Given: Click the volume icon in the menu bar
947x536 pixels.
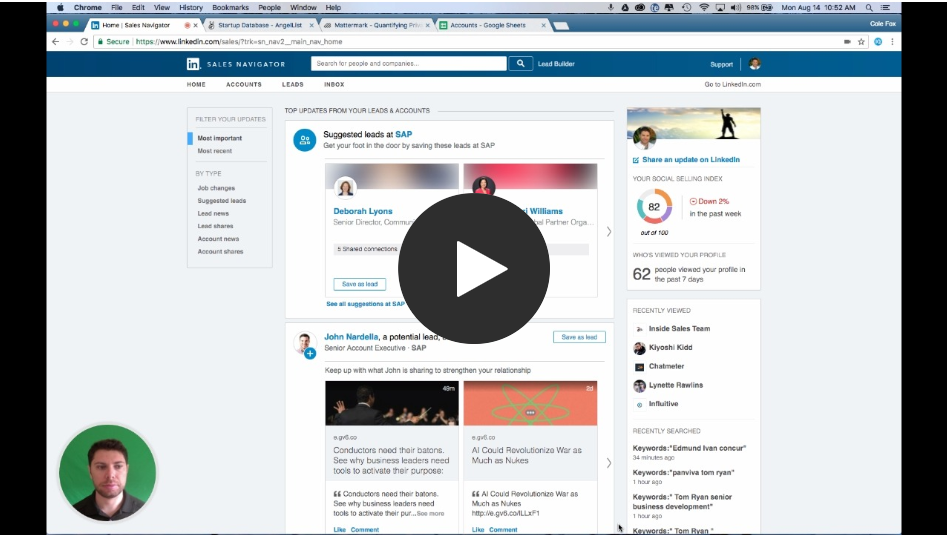Looking at the screenshot, I should click(x=736, y=8).
